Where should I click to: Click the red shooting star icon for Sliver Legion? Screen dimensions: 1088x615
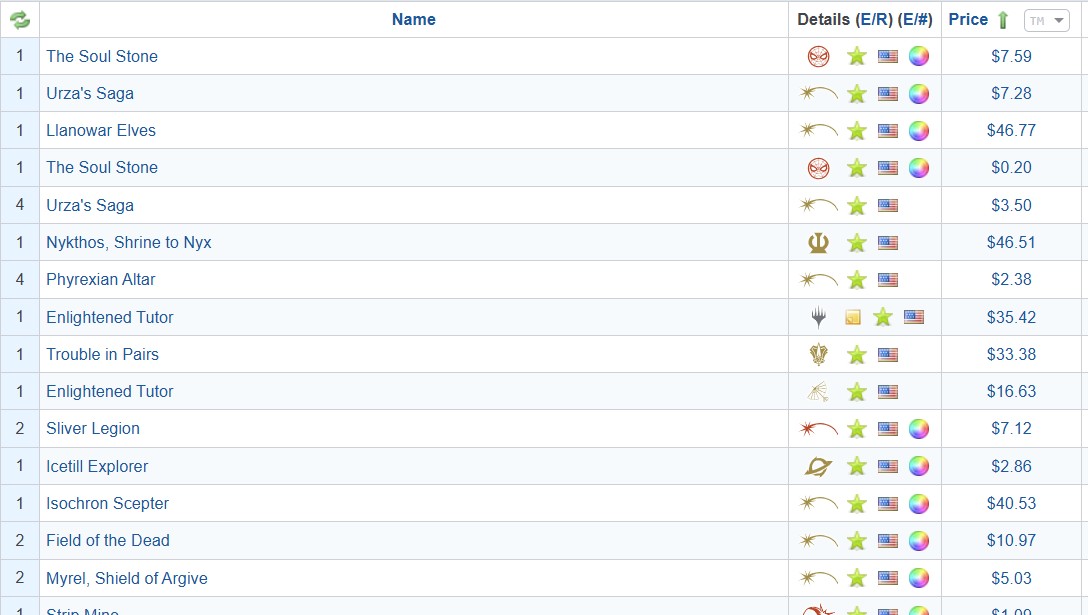pyautogui.click(x=819, y=429)
